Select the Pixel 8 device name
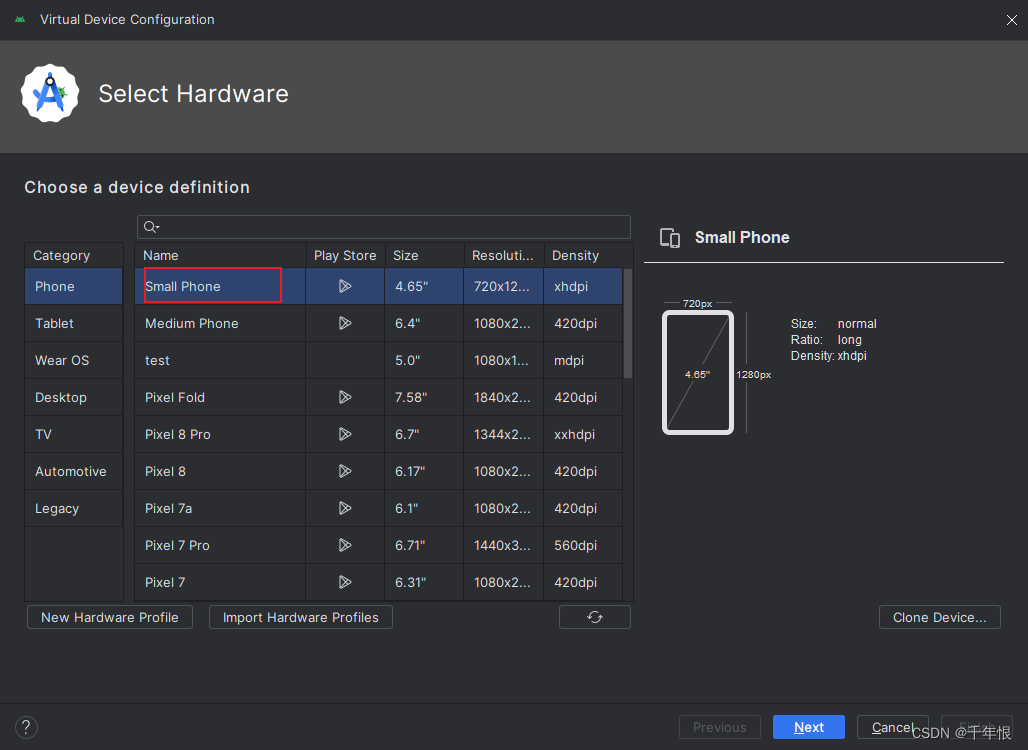This screenshot has height=750, width=1028. [x=165, y=471]
